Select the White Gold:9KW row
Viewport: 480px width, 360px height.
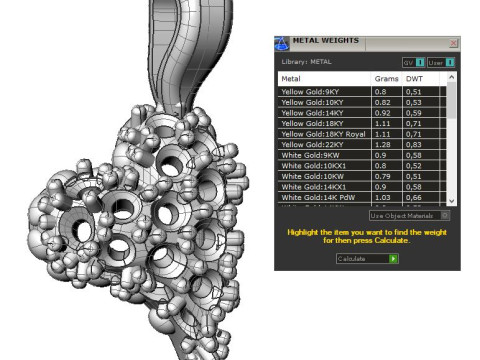(x=362, y=155)
